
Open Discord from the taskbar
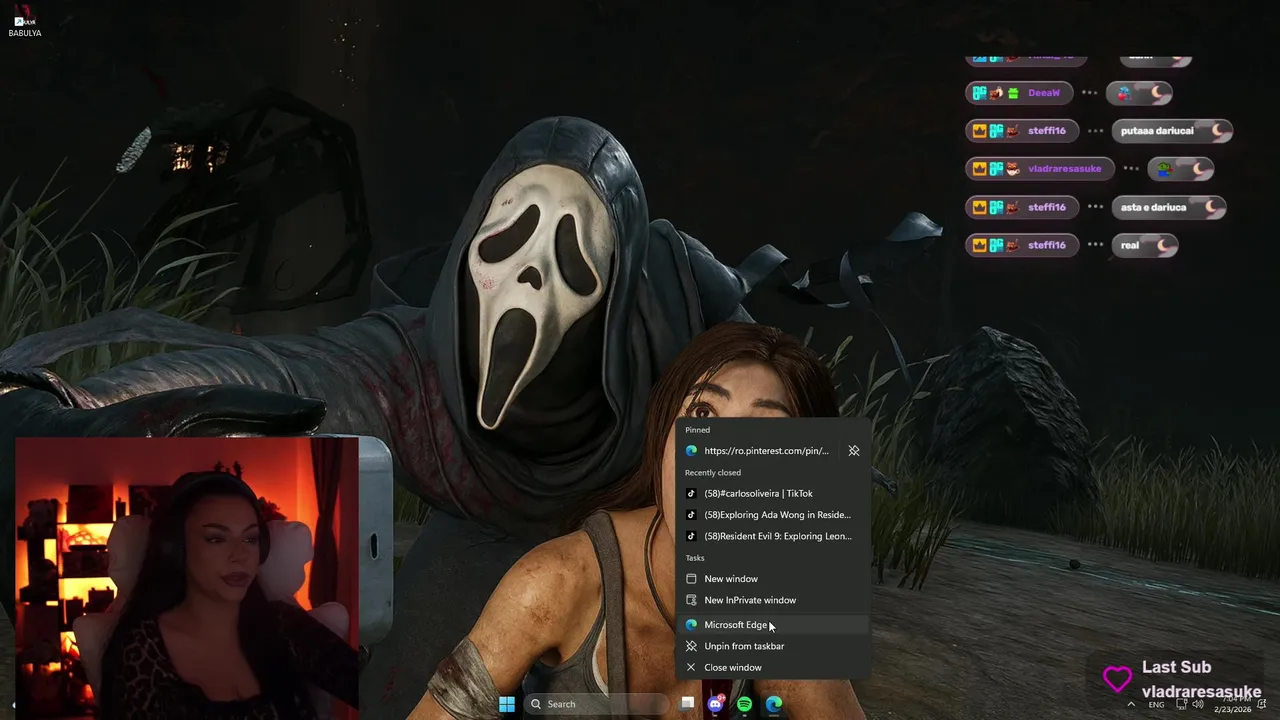point(716,704)
